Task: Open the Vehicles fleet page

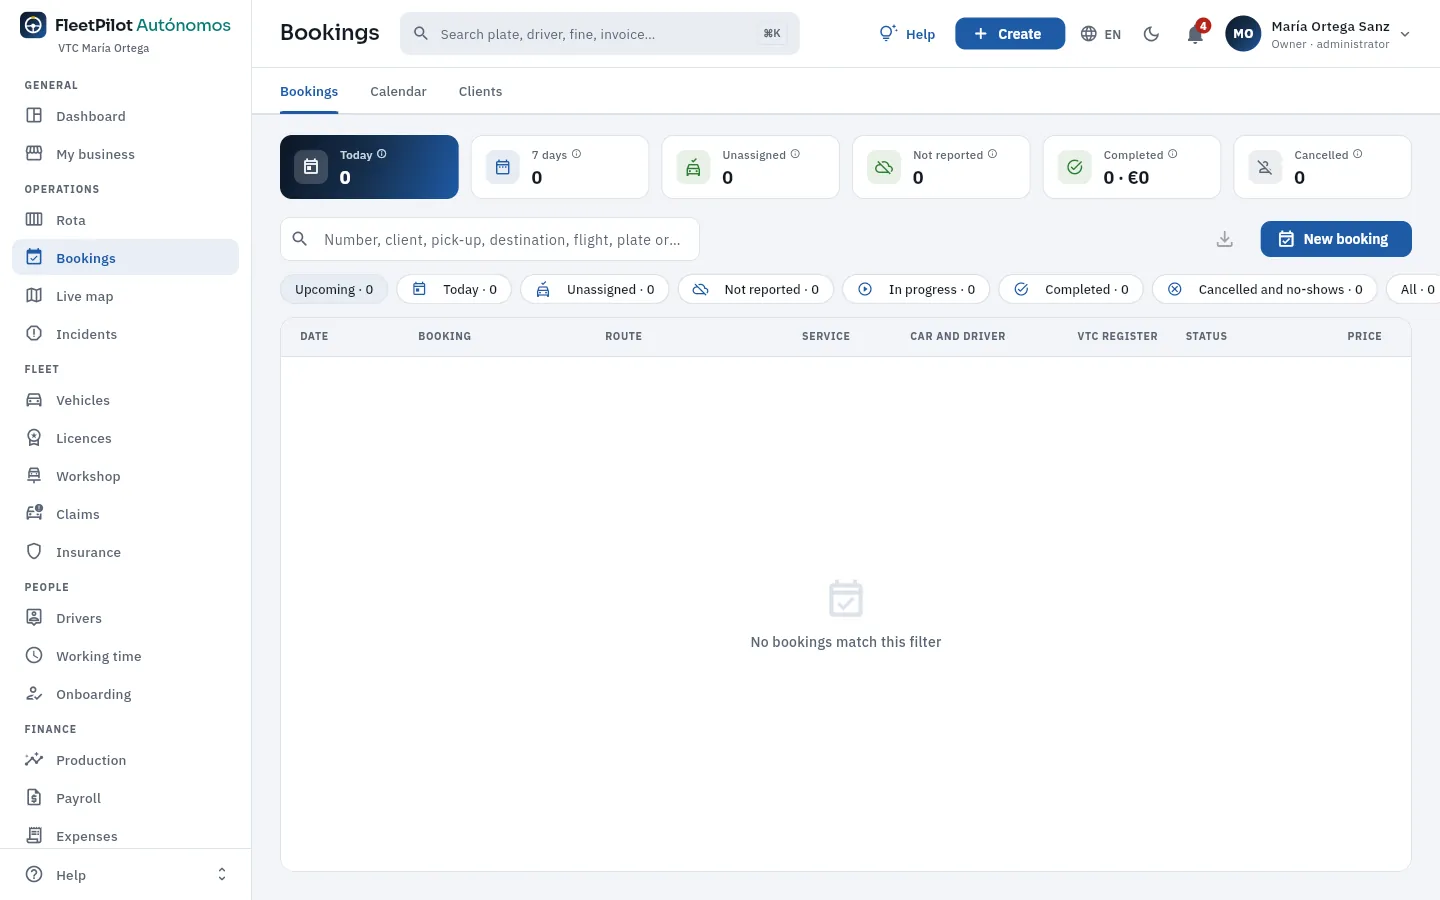Action: (125, 400)
